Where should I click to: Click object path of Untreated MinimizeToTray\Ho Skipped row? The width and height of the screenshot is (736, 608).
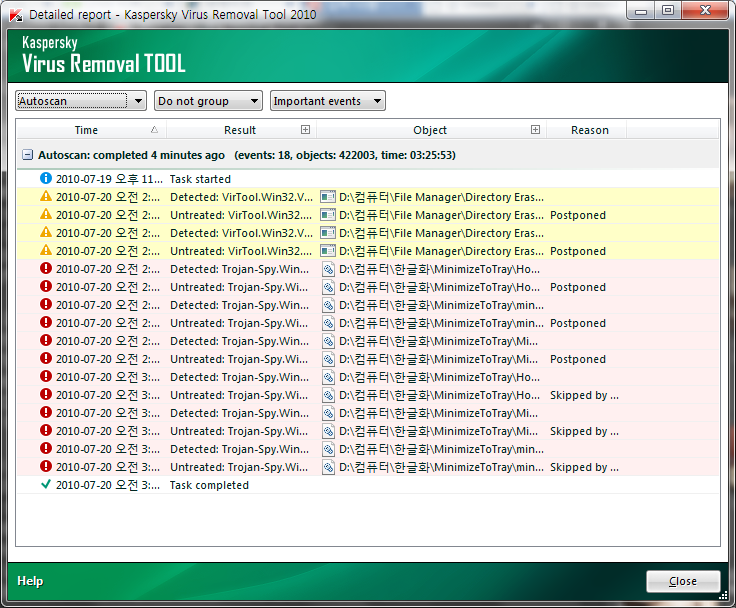(439, 395)
